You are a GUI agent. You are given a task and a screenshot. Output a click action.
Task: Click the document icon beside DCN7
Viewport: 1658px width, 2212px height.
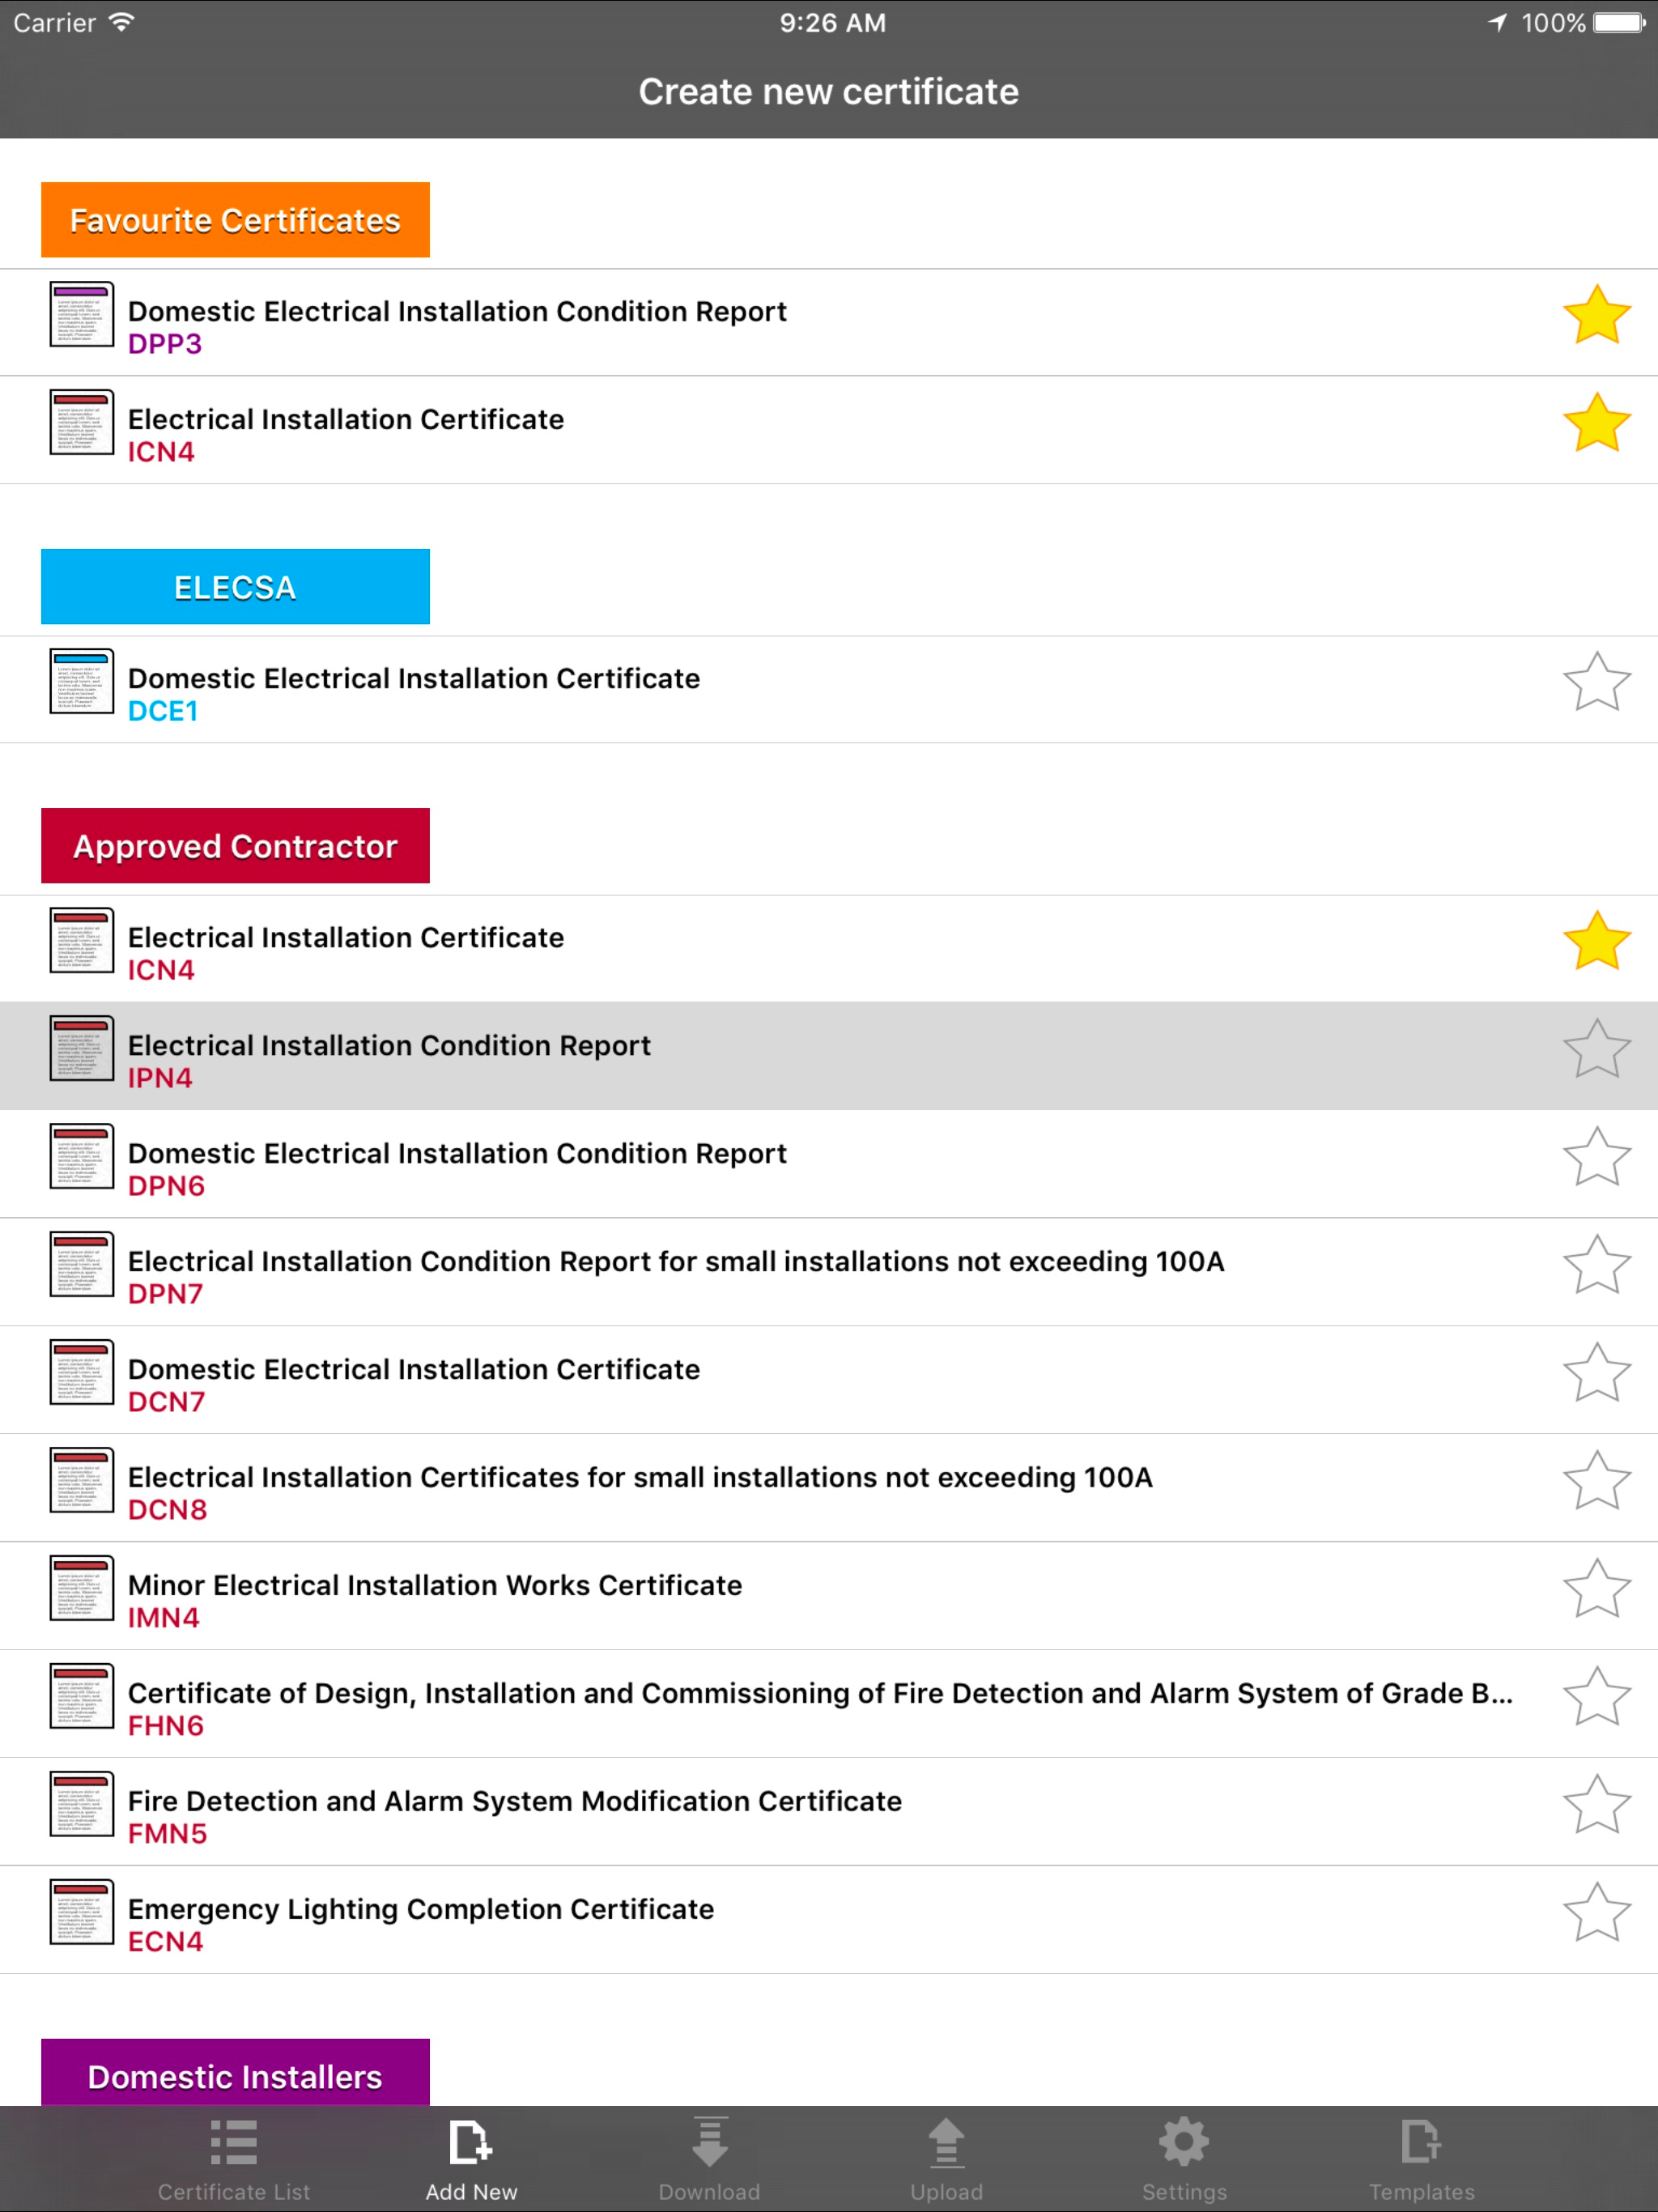(x=82, y=1372)
